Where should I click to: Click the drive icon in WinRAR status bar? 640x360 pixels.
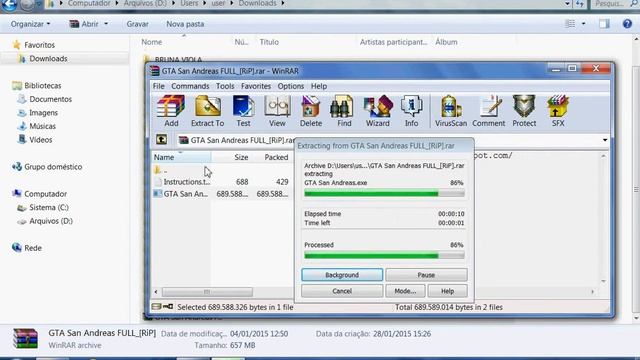tap(156, 307)
